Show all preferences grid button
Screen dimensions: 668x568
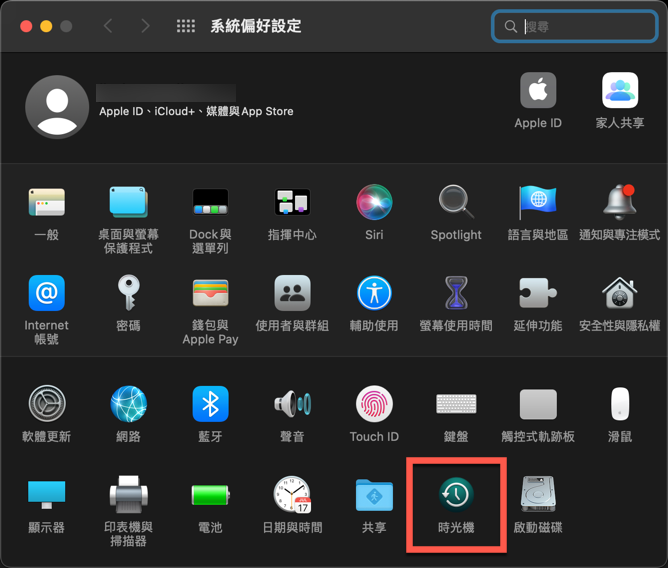coord(186,26)
